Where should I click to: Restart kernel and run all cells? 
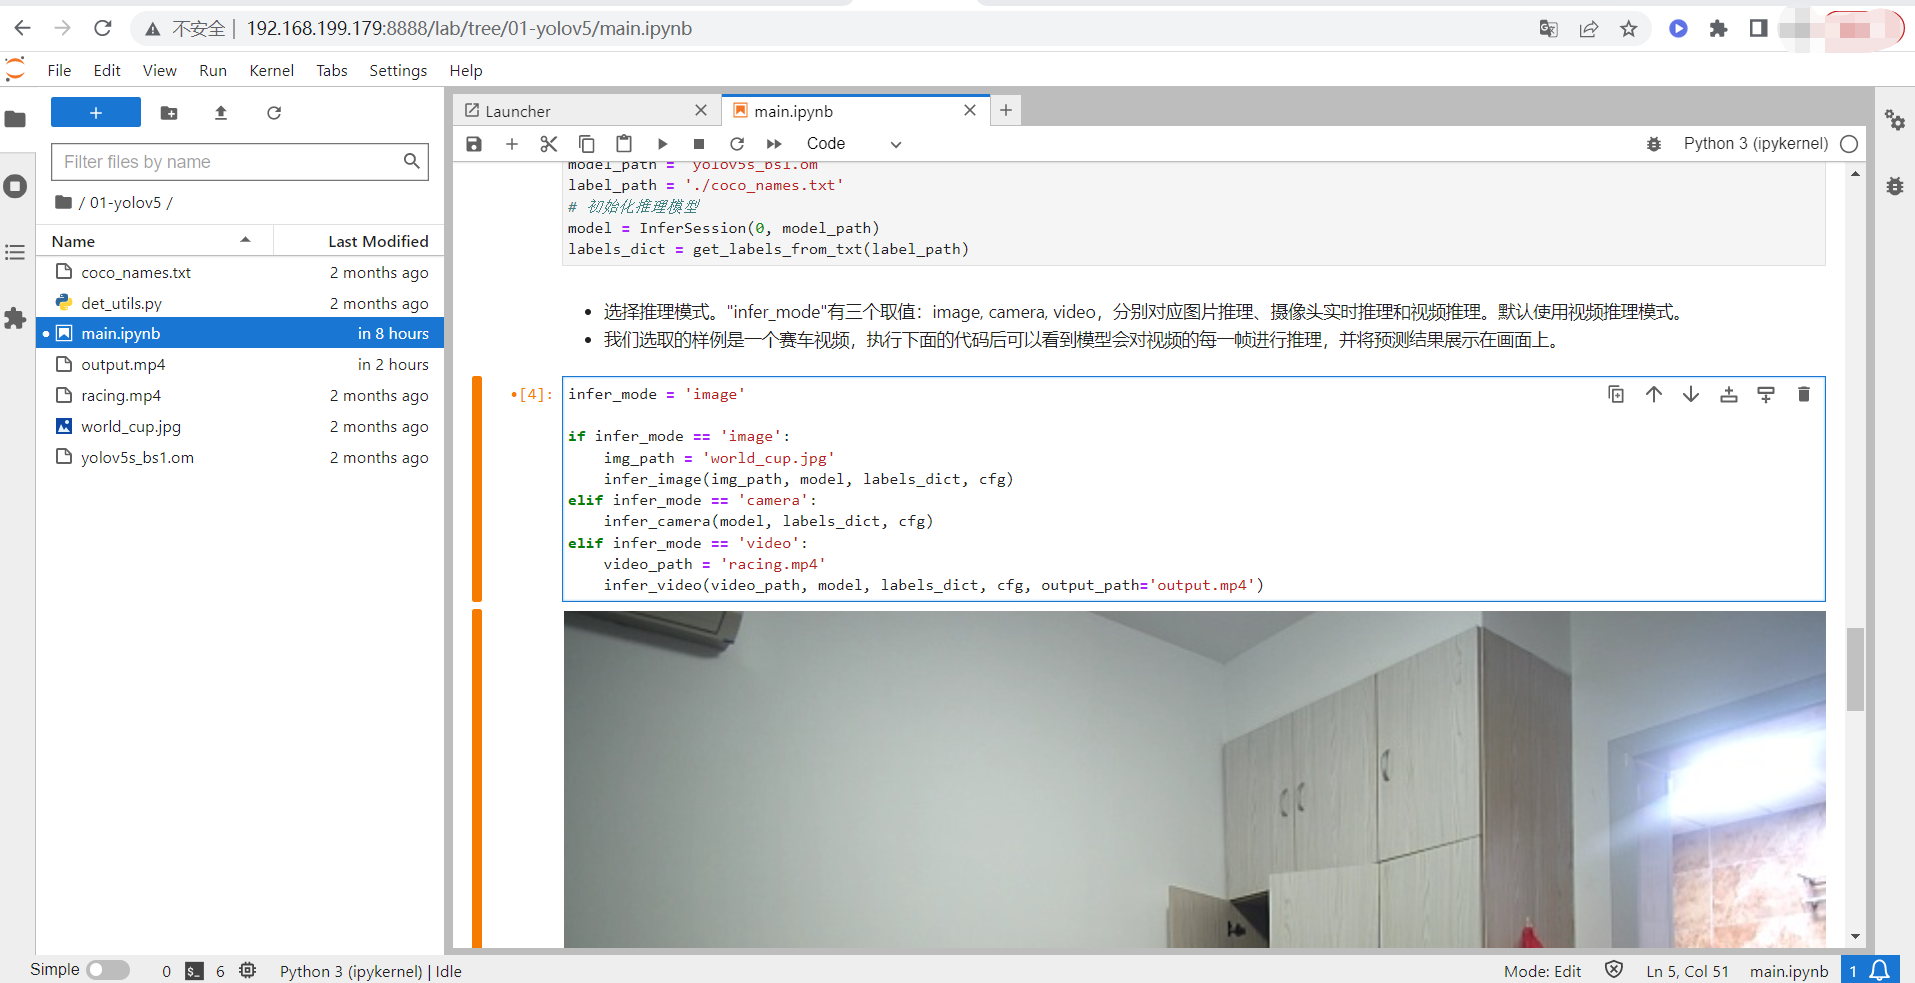(774, 144)
